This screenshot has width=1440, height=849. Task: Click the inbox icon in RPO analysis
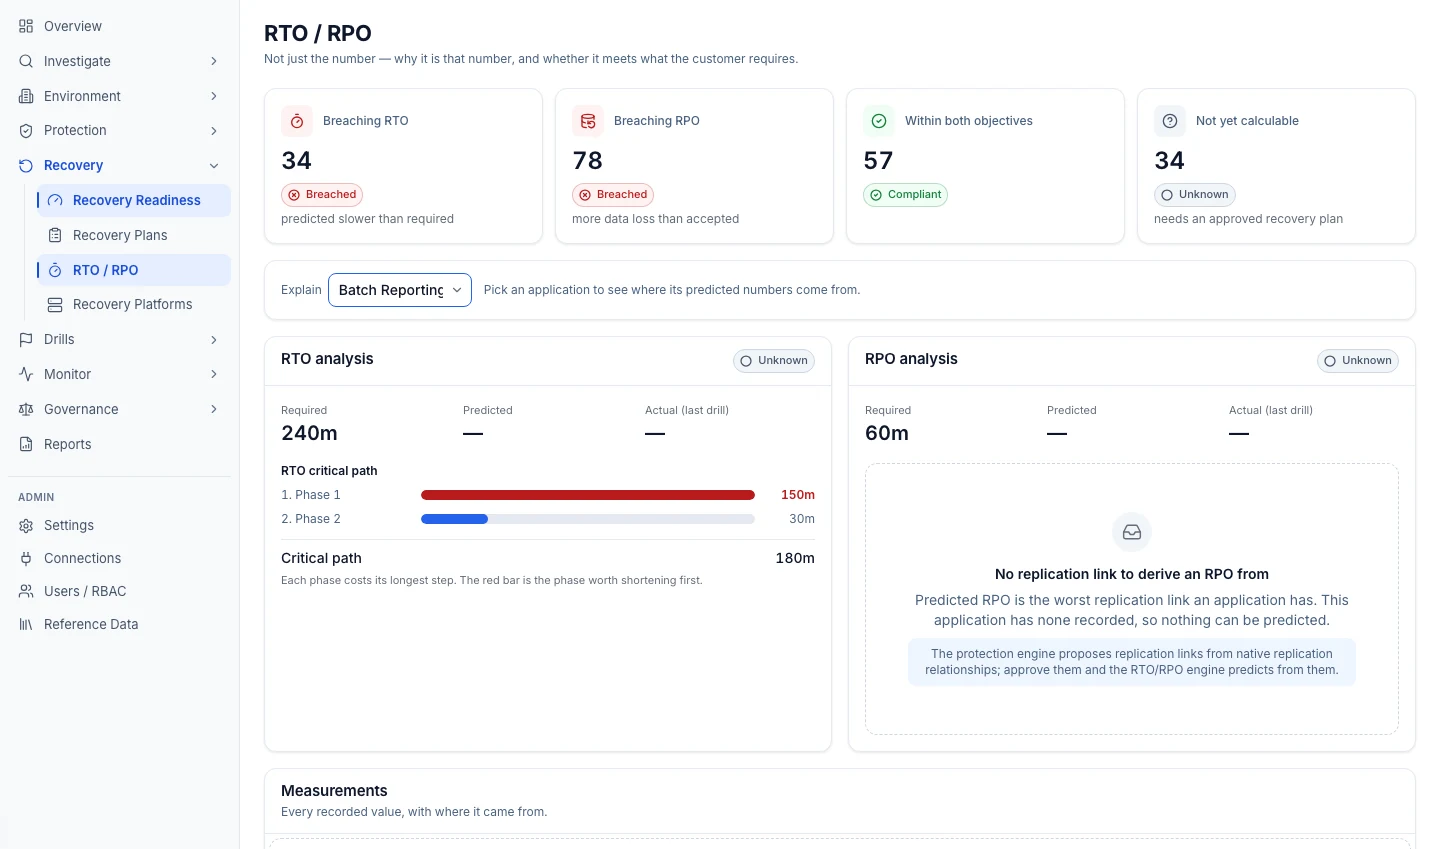click(x=1132, y=532)
